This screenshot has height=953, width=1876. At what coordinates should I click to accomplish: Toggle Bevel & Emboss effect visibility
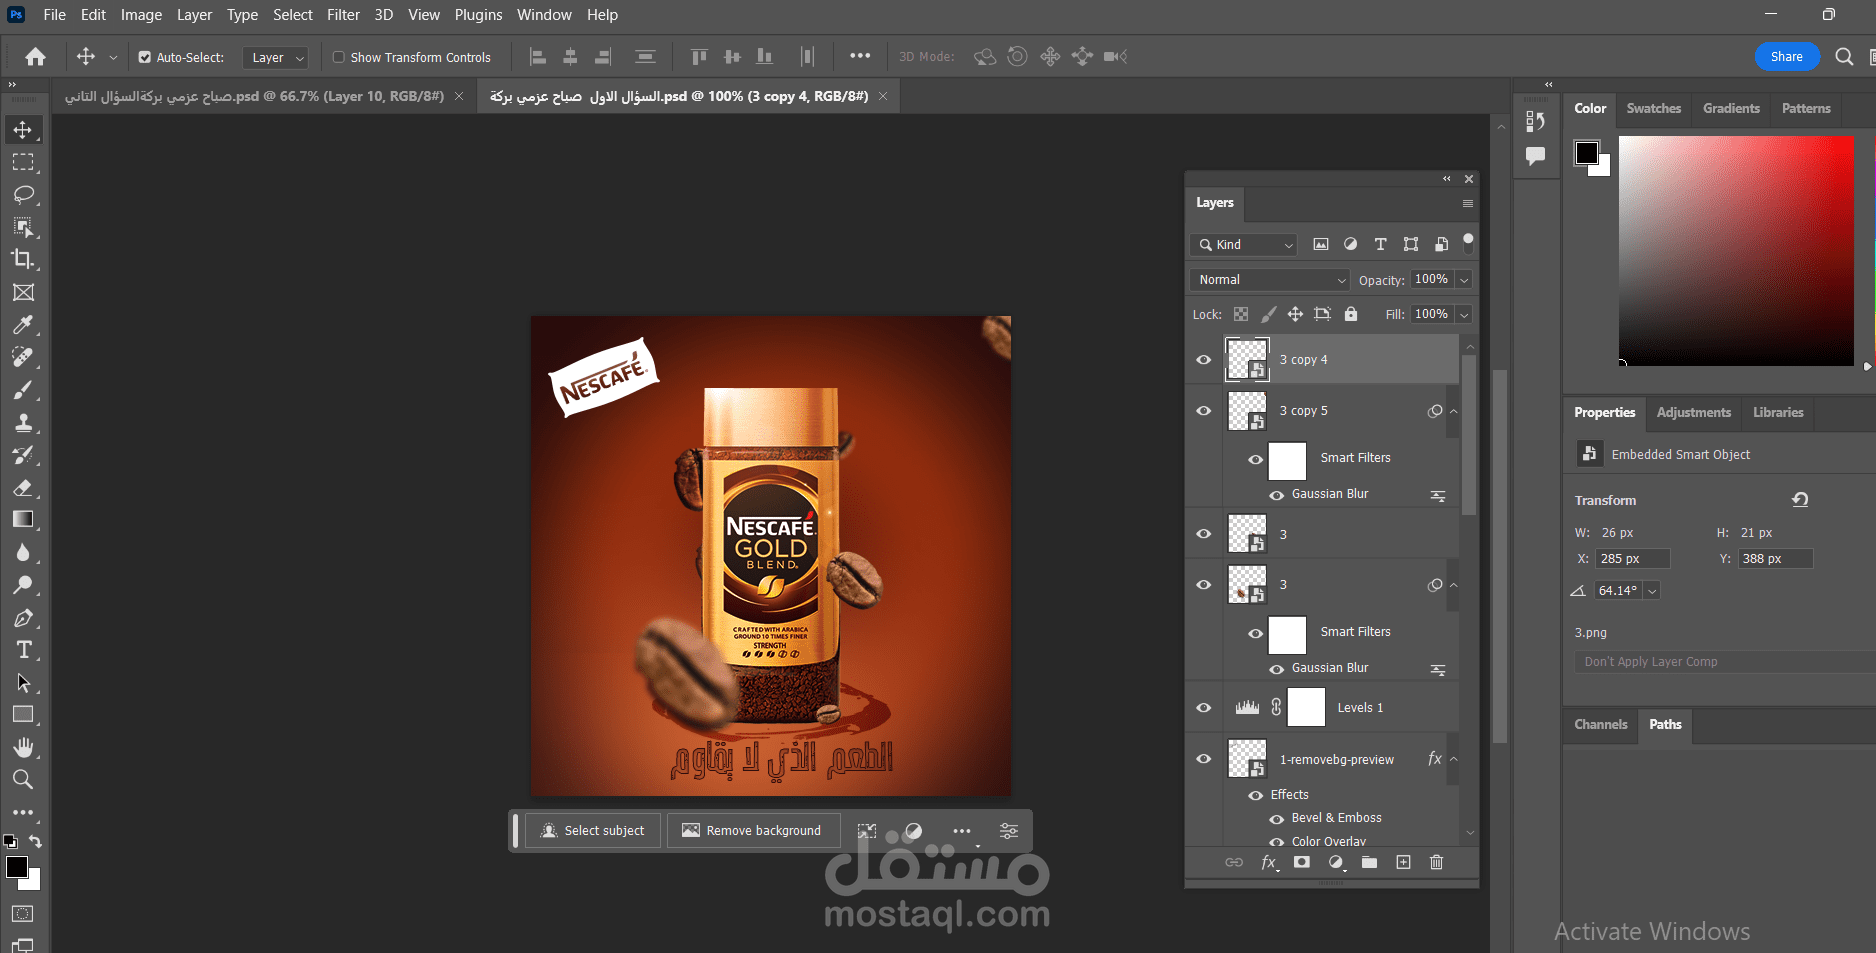click(1277, 819)
